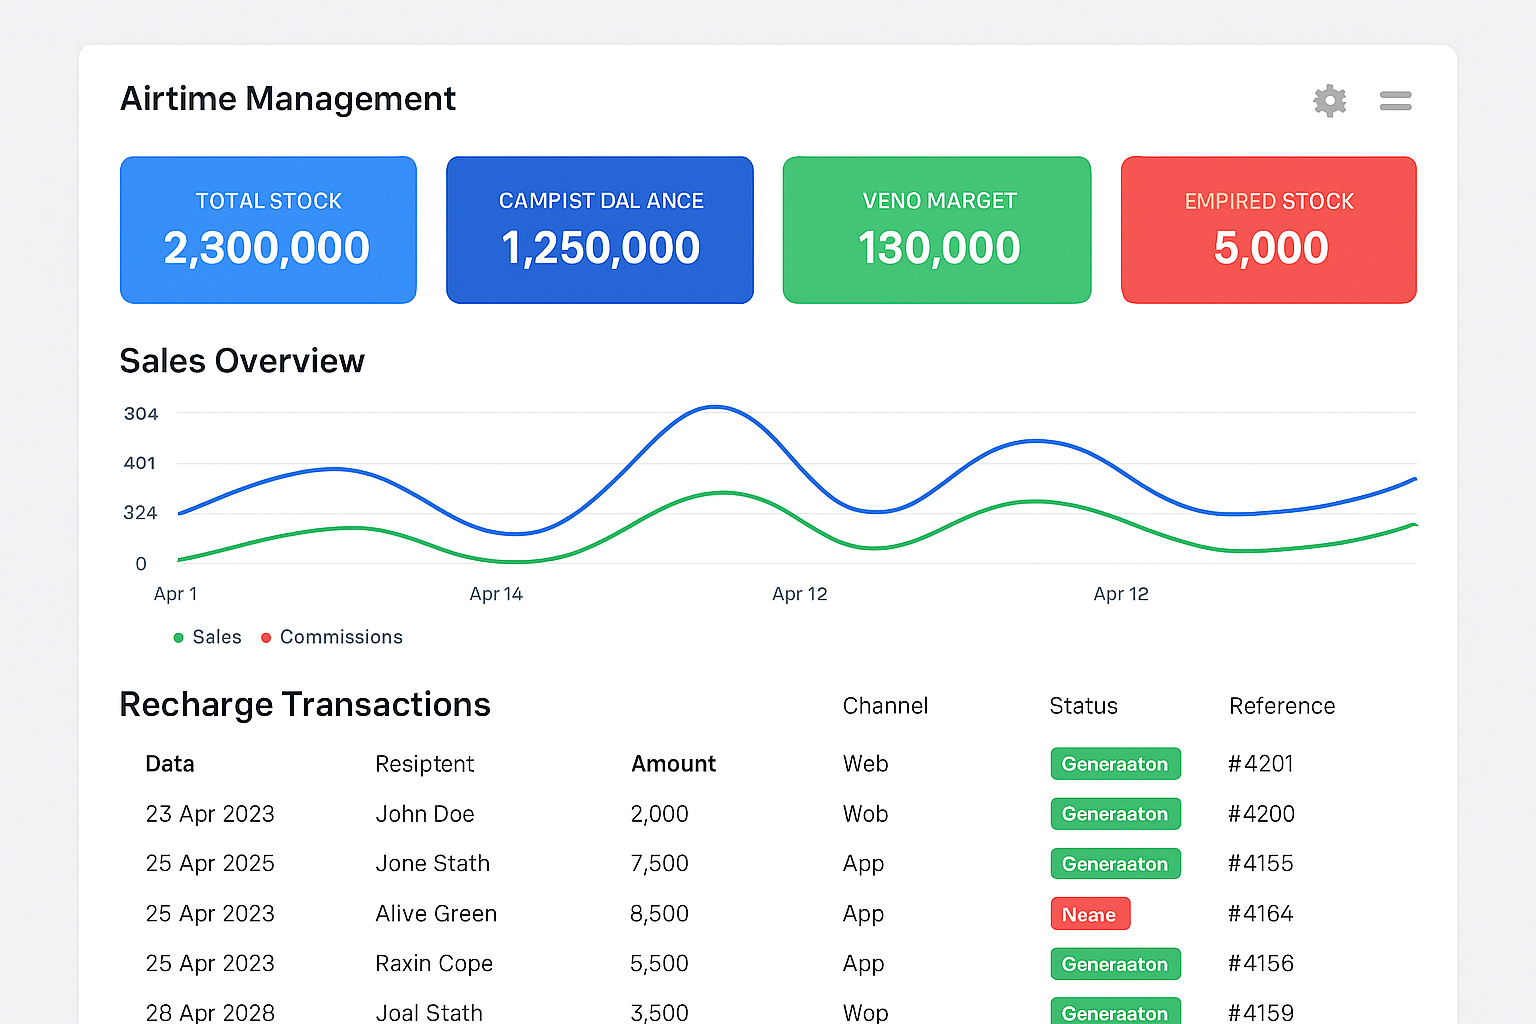This screenshot has width=1536, height=1024.
Task: Select the green Sales legend dot
Action: [x=177, y=637]
